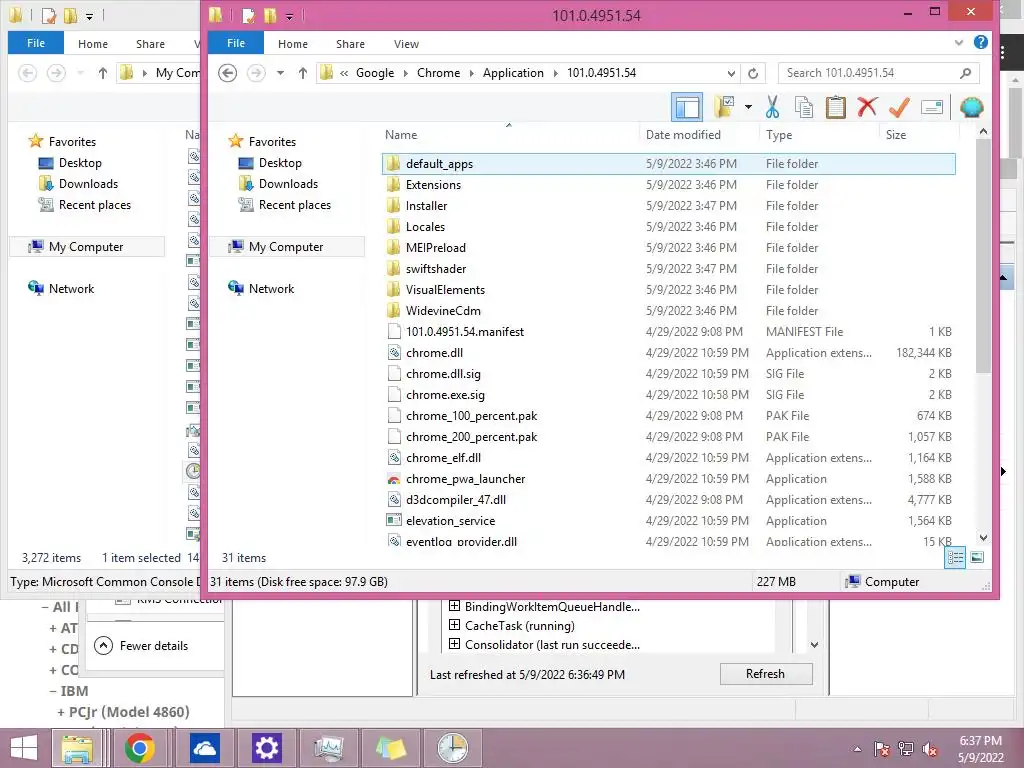The height and width of the screenshot is (768, 1024).
Task: Open Chrome from the taskbar
Action: (x=139, y=748)
